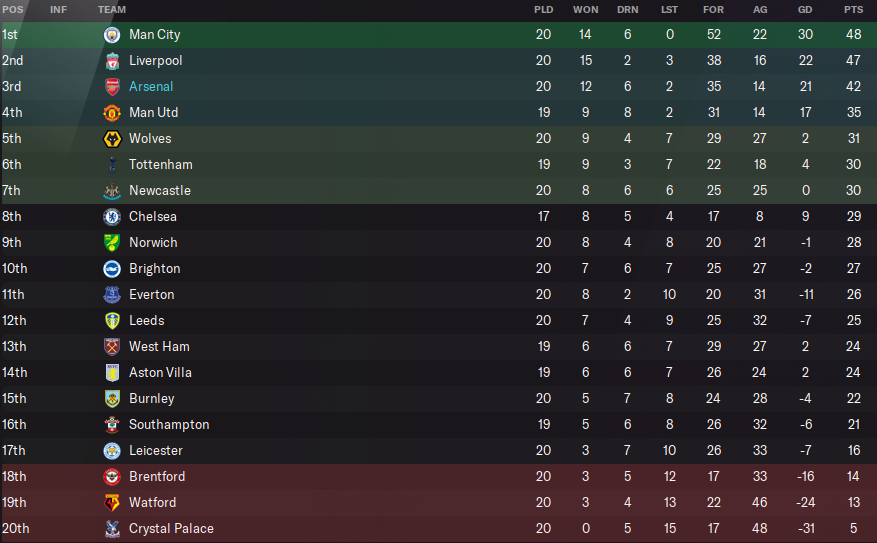Screen dimensions: 877x543
Task: Open the Brentford team link
Action: click(157, 477)
